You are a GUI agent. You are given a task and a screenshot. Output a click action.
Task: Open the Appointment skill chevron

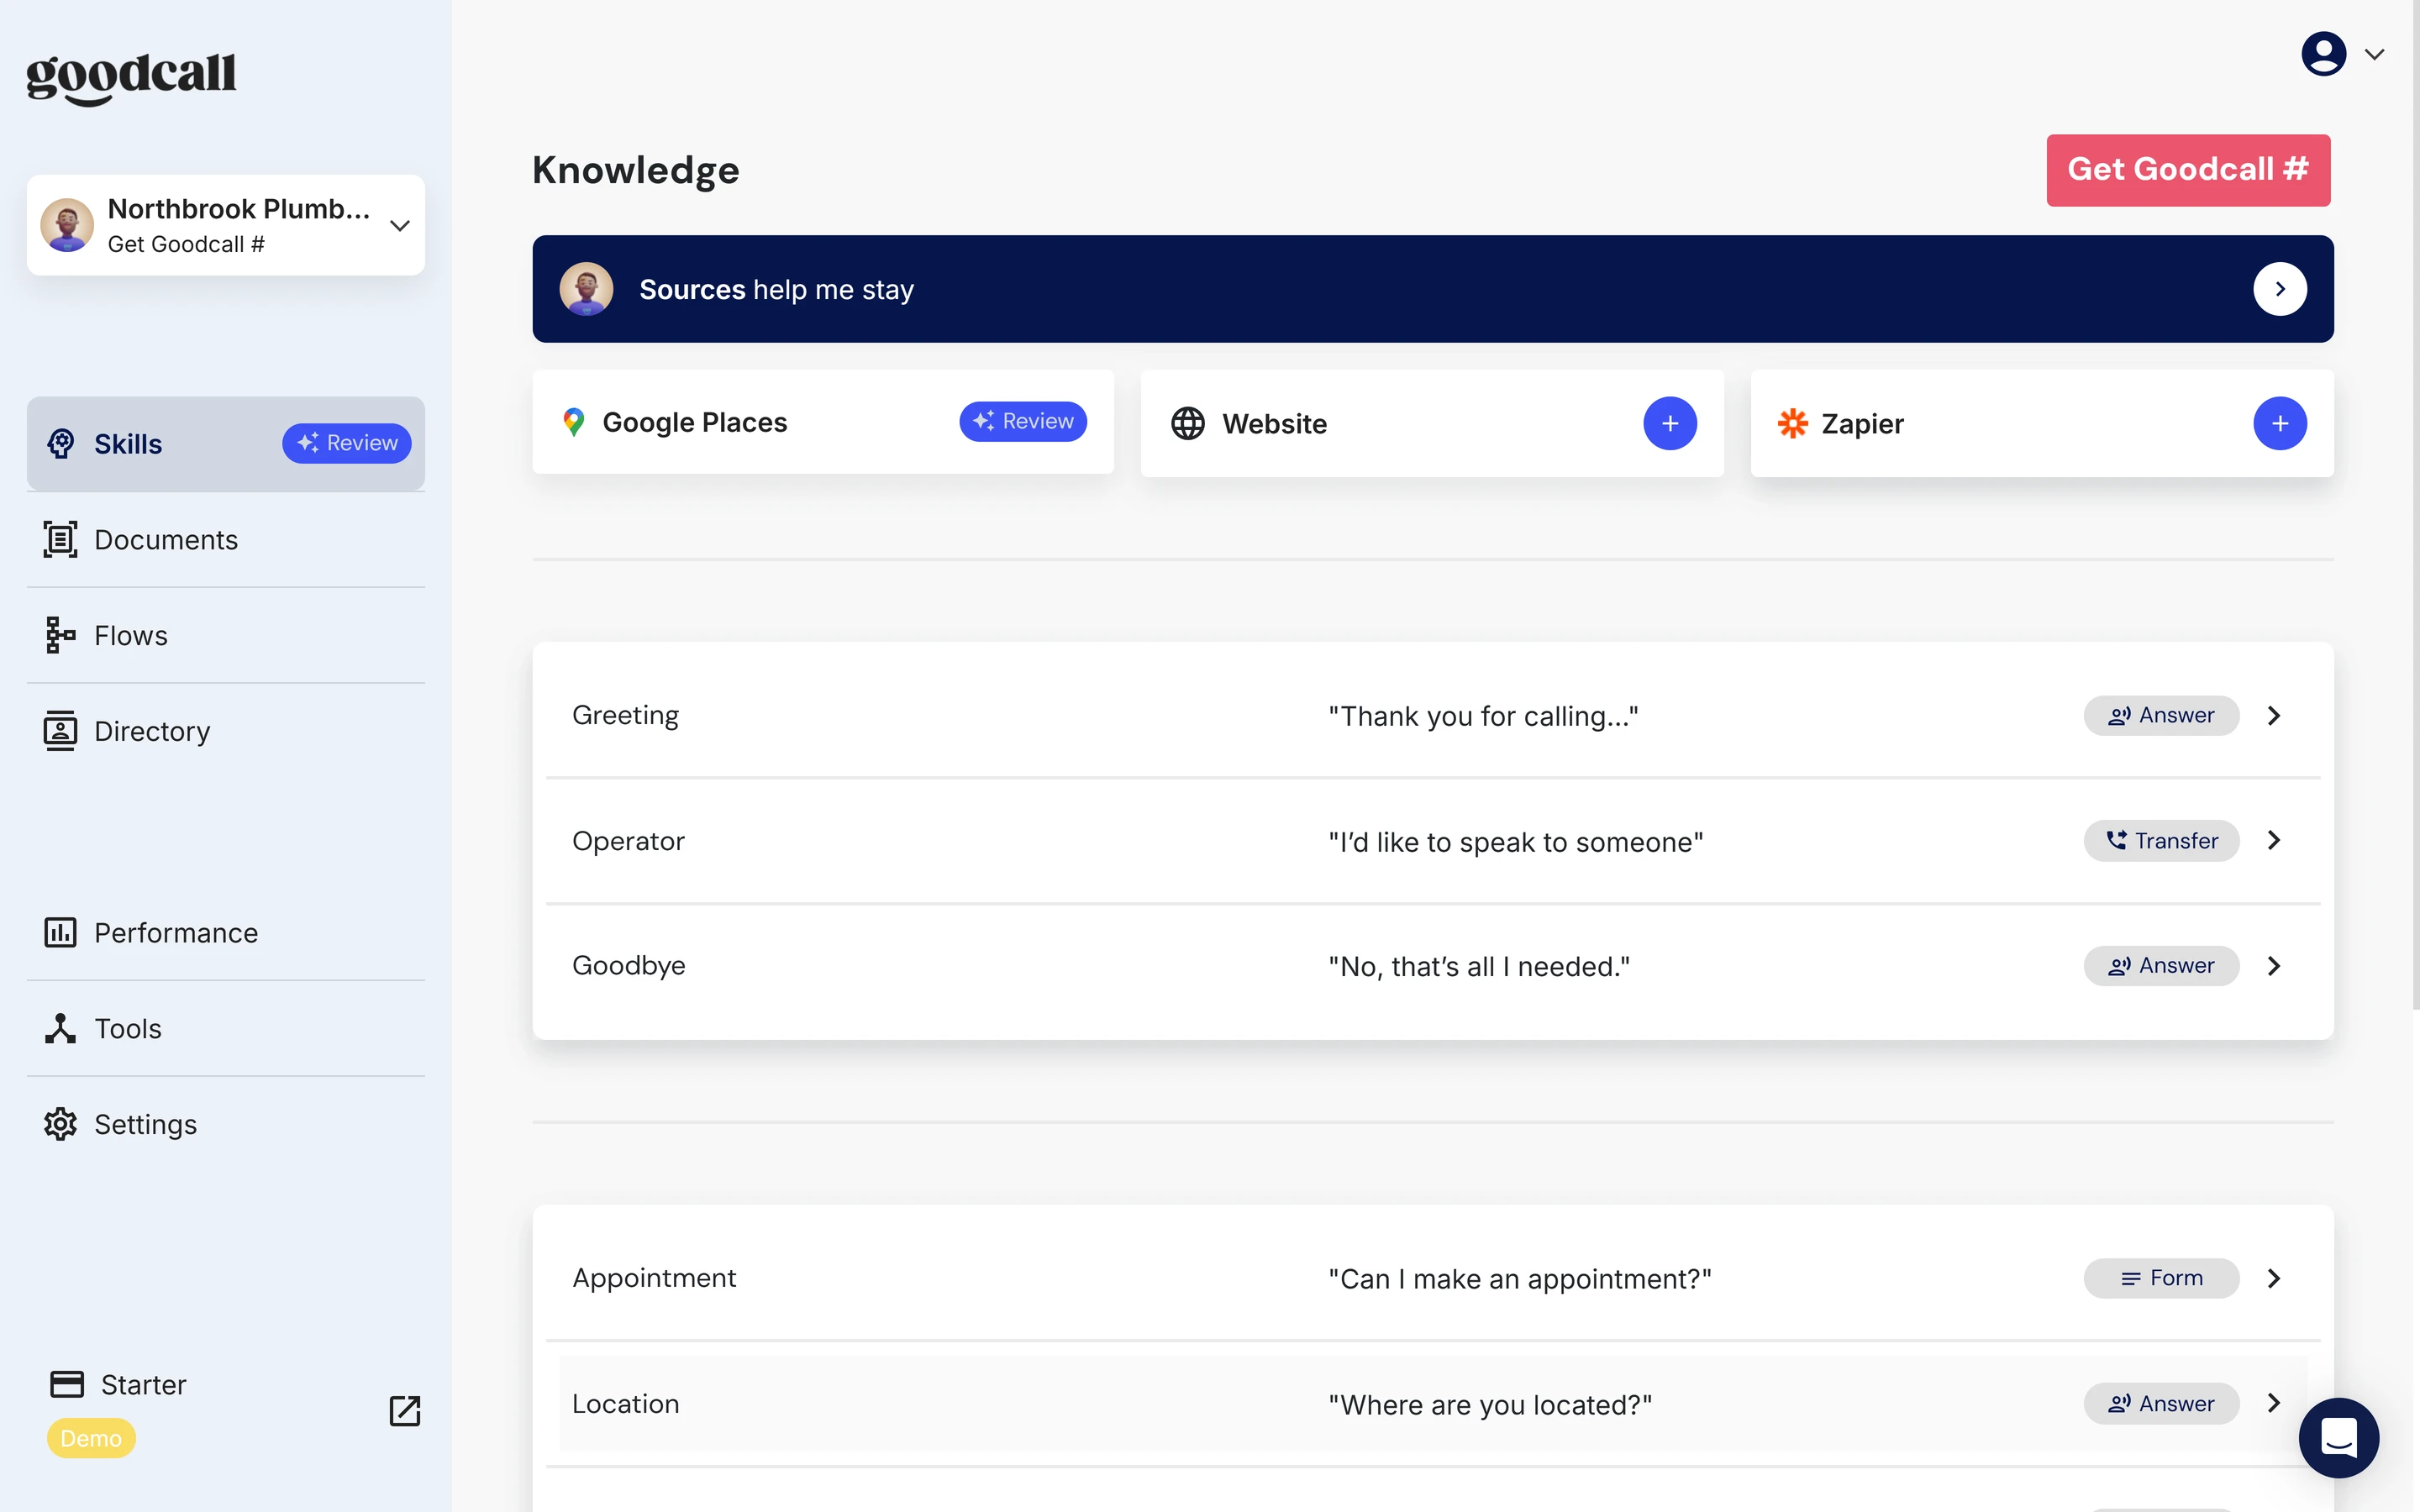pyautogui.click(x=2273, y=1278)
